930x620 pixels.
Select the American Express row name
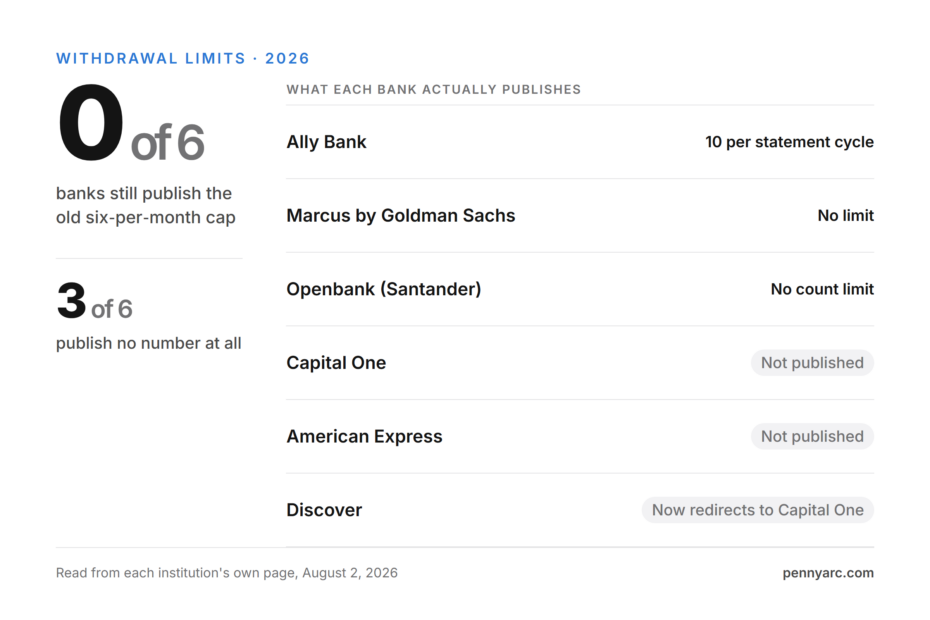364,436
